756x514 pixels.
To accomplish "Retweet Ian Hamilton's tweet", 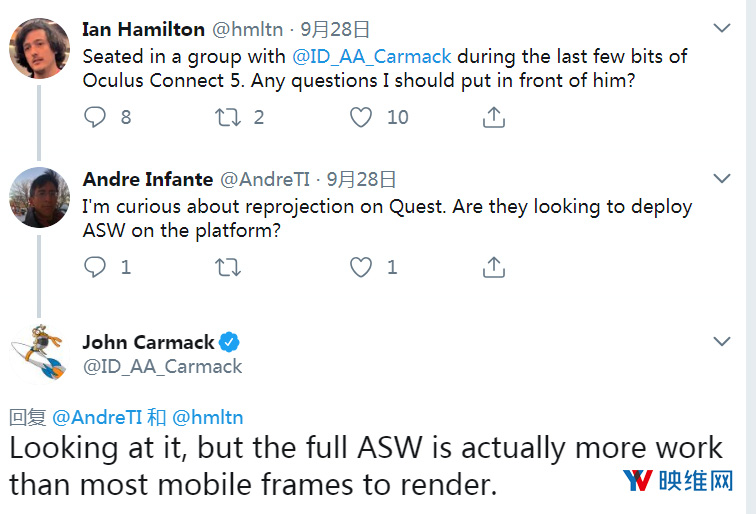I will (x=228, y=117).
